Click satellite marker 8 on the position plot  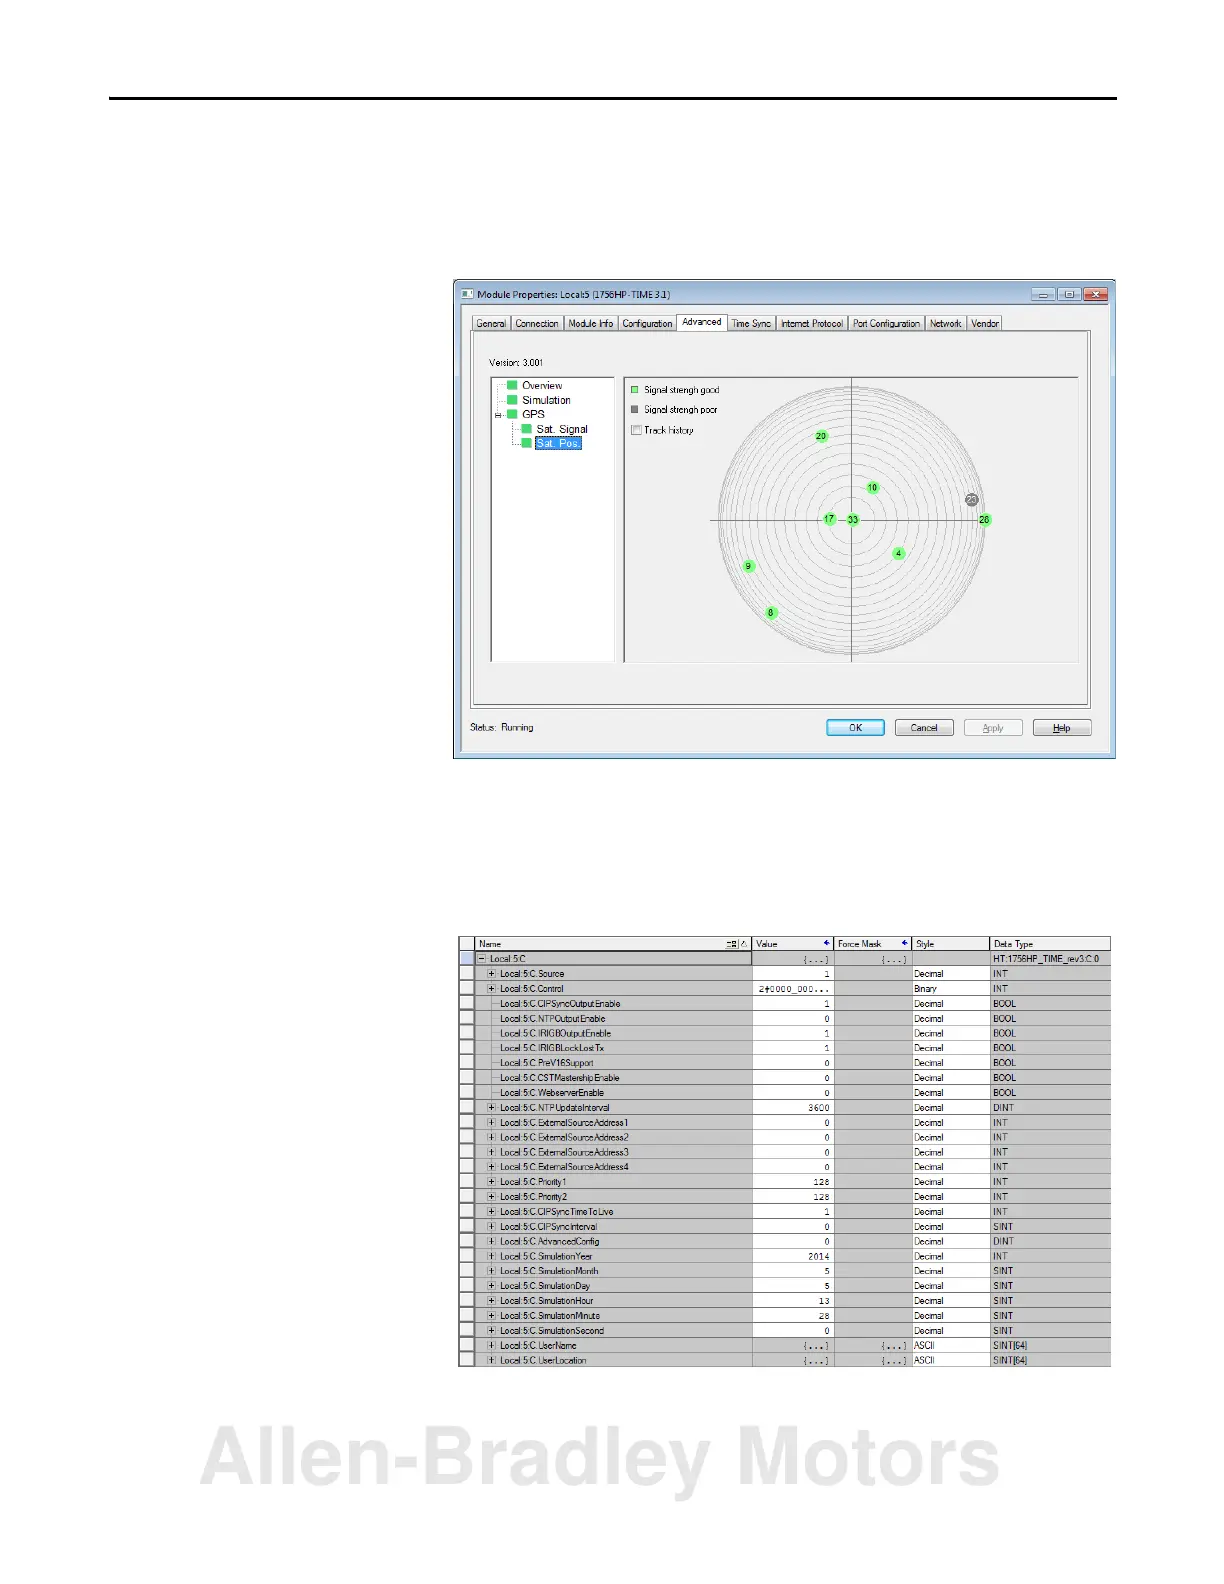pyautogui.click(x=770, y=613)
